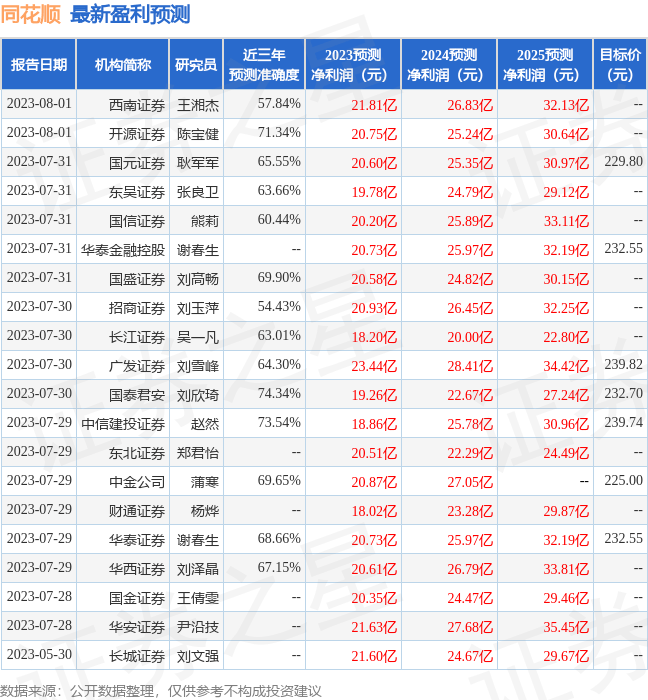Click accuracy value 71.34%
648x700 pixels.
279,133
